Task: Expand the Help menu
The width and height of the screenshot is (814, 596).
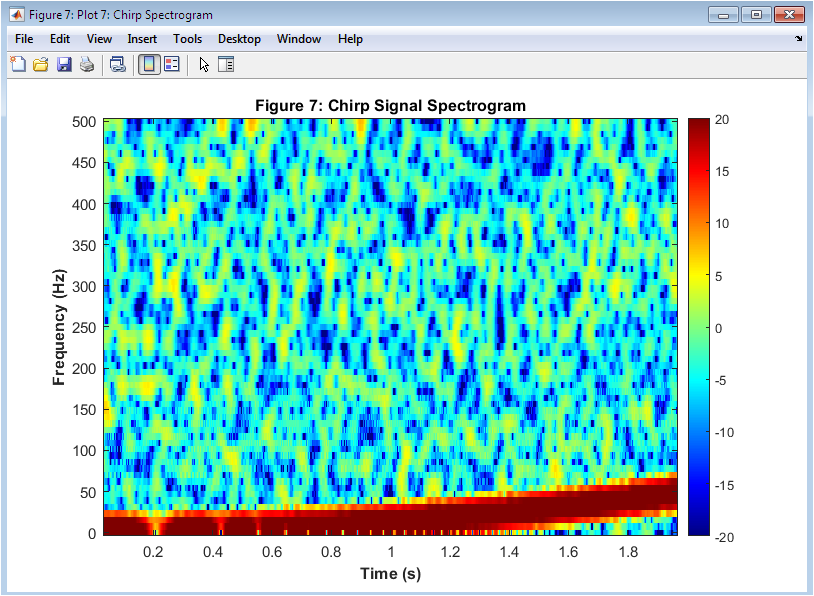Action: (x=350, y=39)
